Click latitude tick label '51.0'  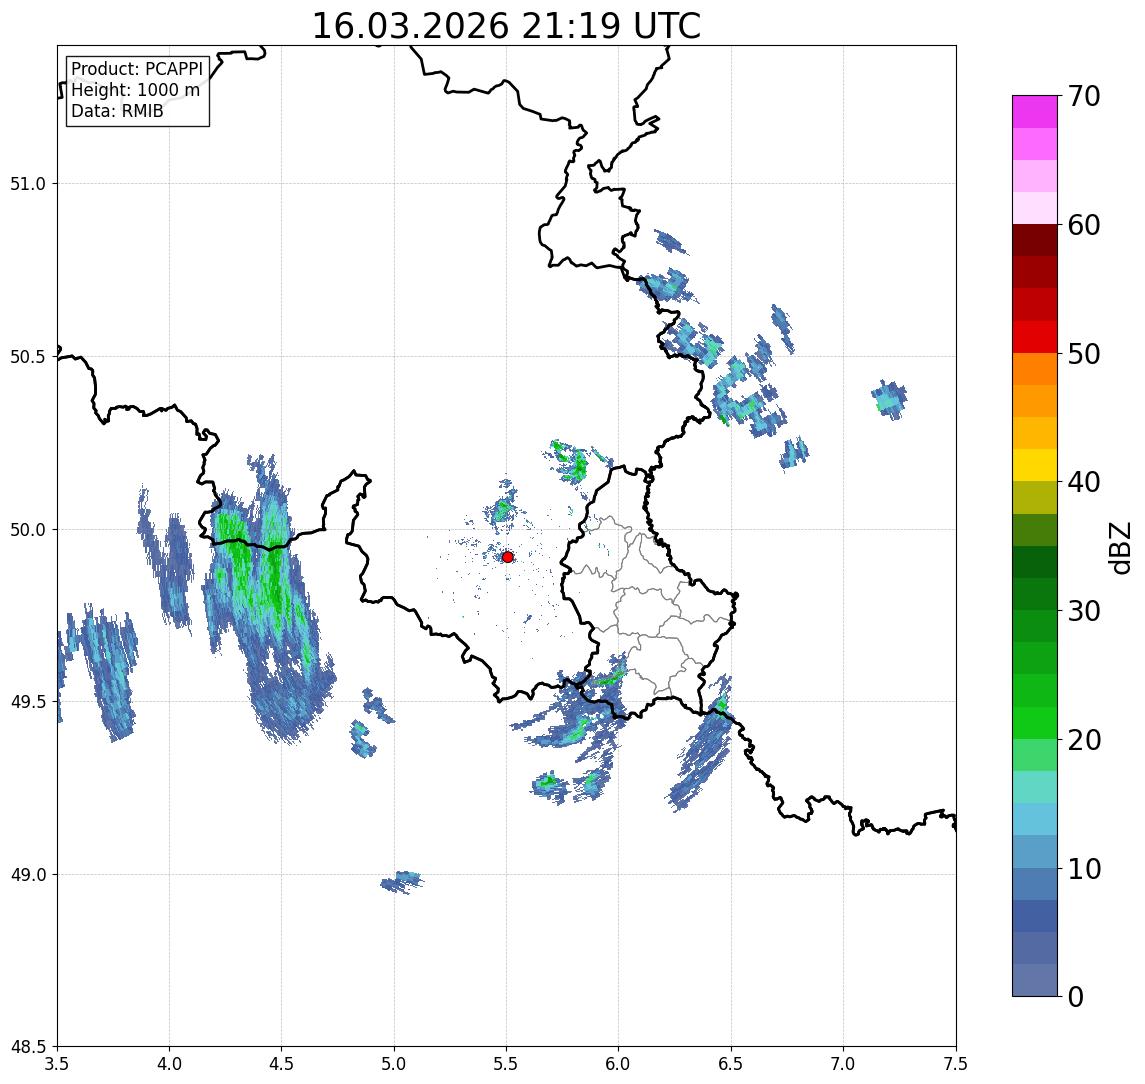coord(27,184)
